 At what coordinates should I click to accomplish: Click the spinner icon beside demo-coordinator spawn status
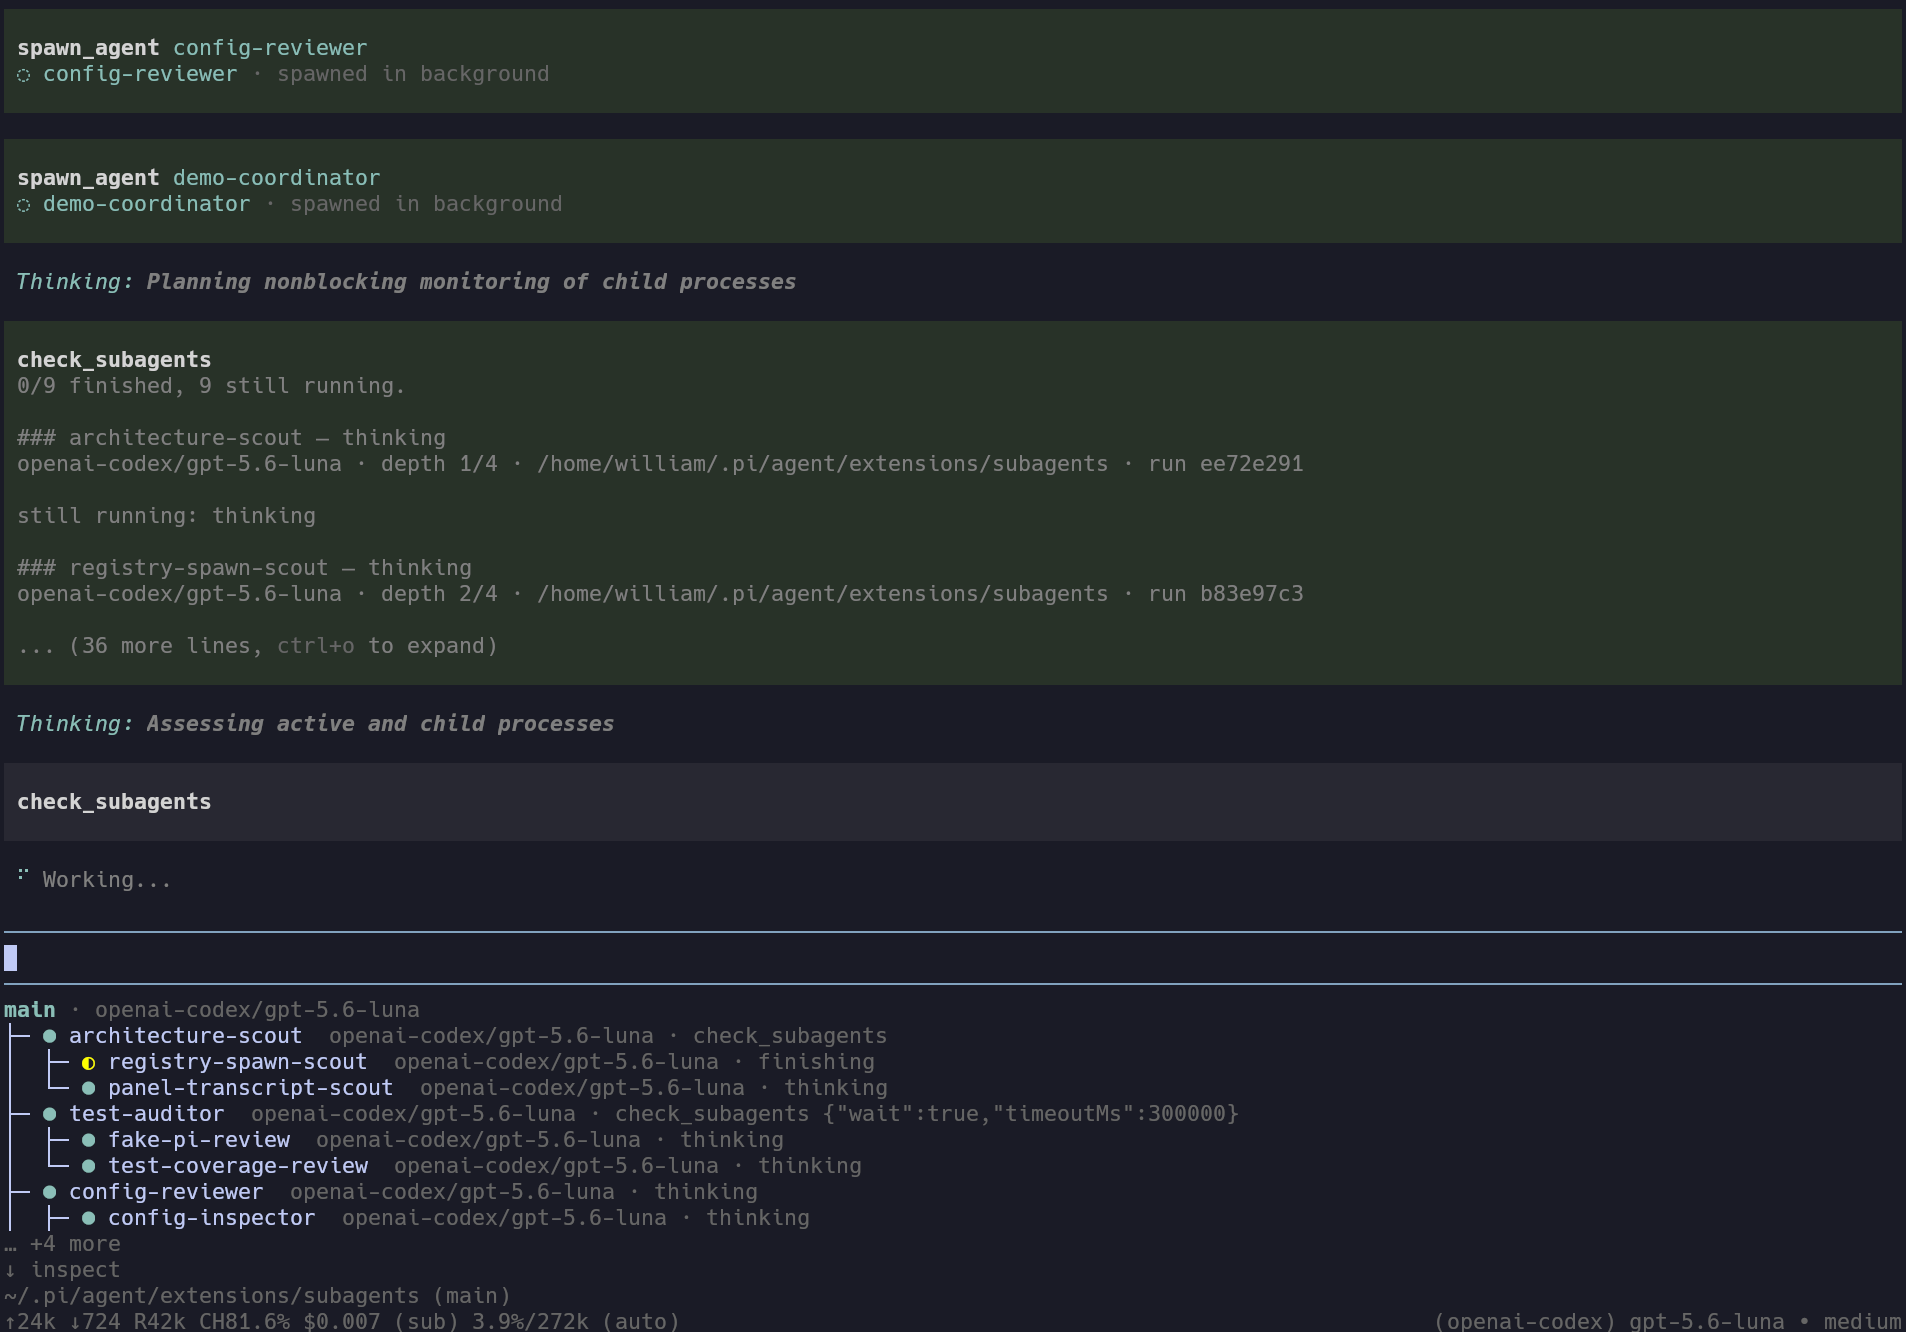pos(24,205)
